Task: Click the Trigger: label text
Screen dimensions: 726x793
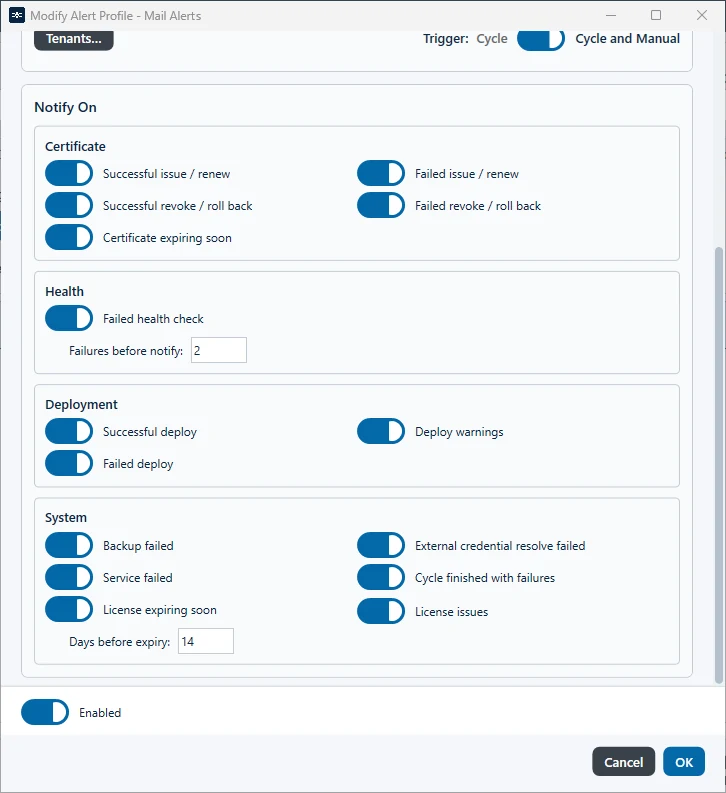Action: point(446,39)
